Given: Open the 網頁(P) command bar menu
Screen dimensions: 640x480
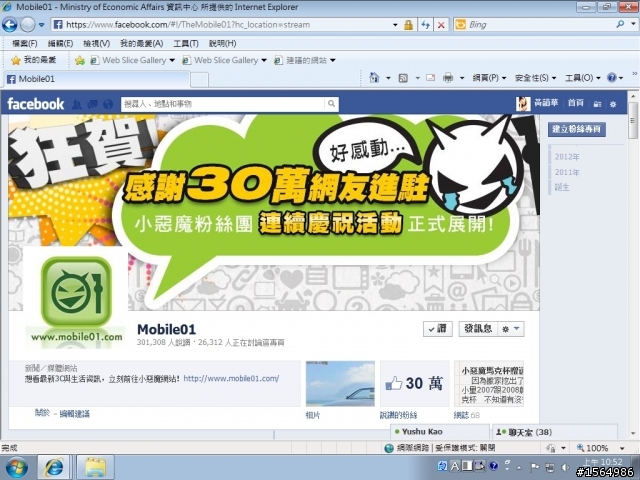Looking at the screenshot, I should click(x=489, y=78).
